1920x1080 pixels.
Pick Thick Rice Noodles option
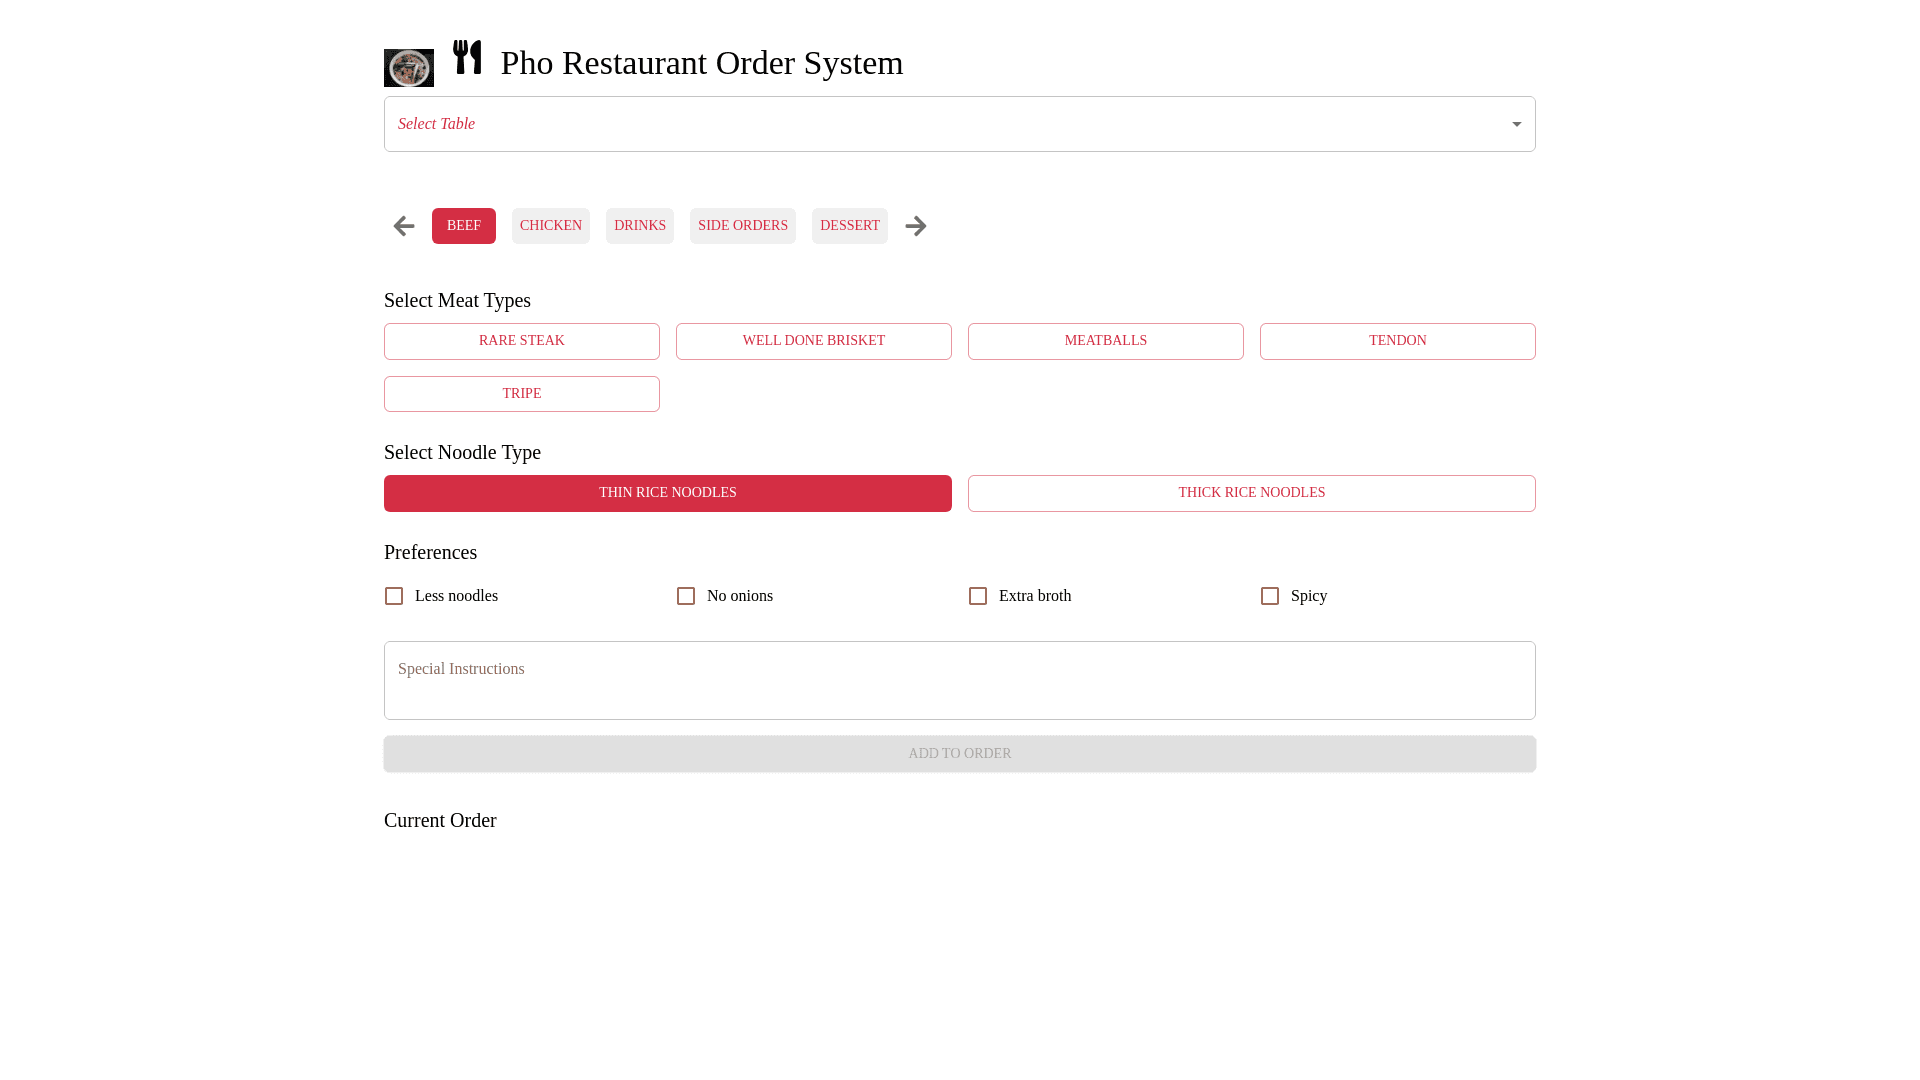[x=1251, y=493]
